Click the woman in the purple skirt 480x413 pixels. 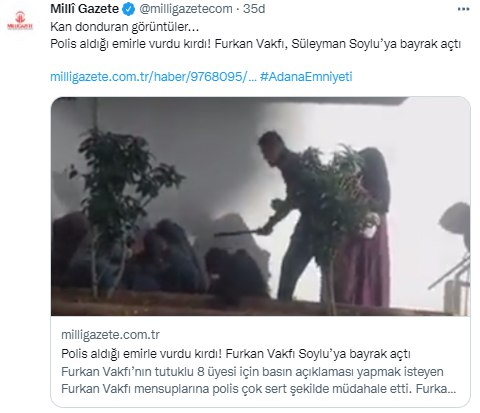pyautogui.click(x=365, y=230)
